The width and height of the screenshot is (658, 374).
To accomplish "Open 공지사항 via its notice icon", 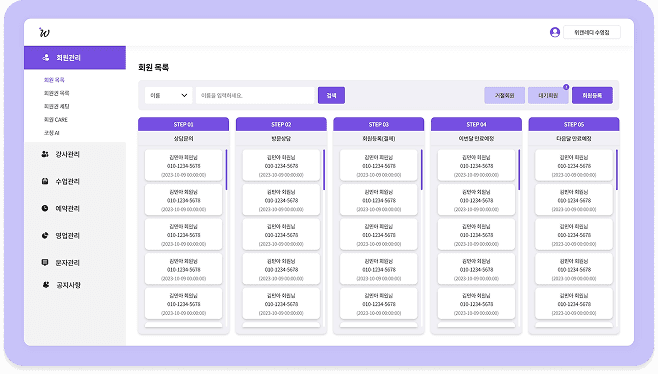I will coord(46,285).
